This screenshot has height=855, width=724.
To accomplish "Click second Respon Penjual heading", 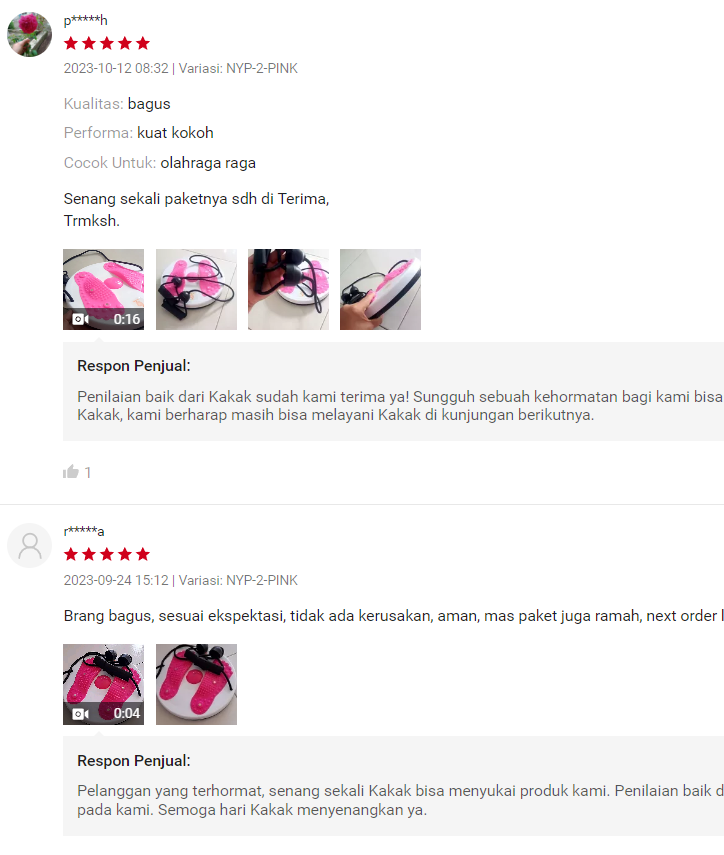I will click(x=134, y=761).
